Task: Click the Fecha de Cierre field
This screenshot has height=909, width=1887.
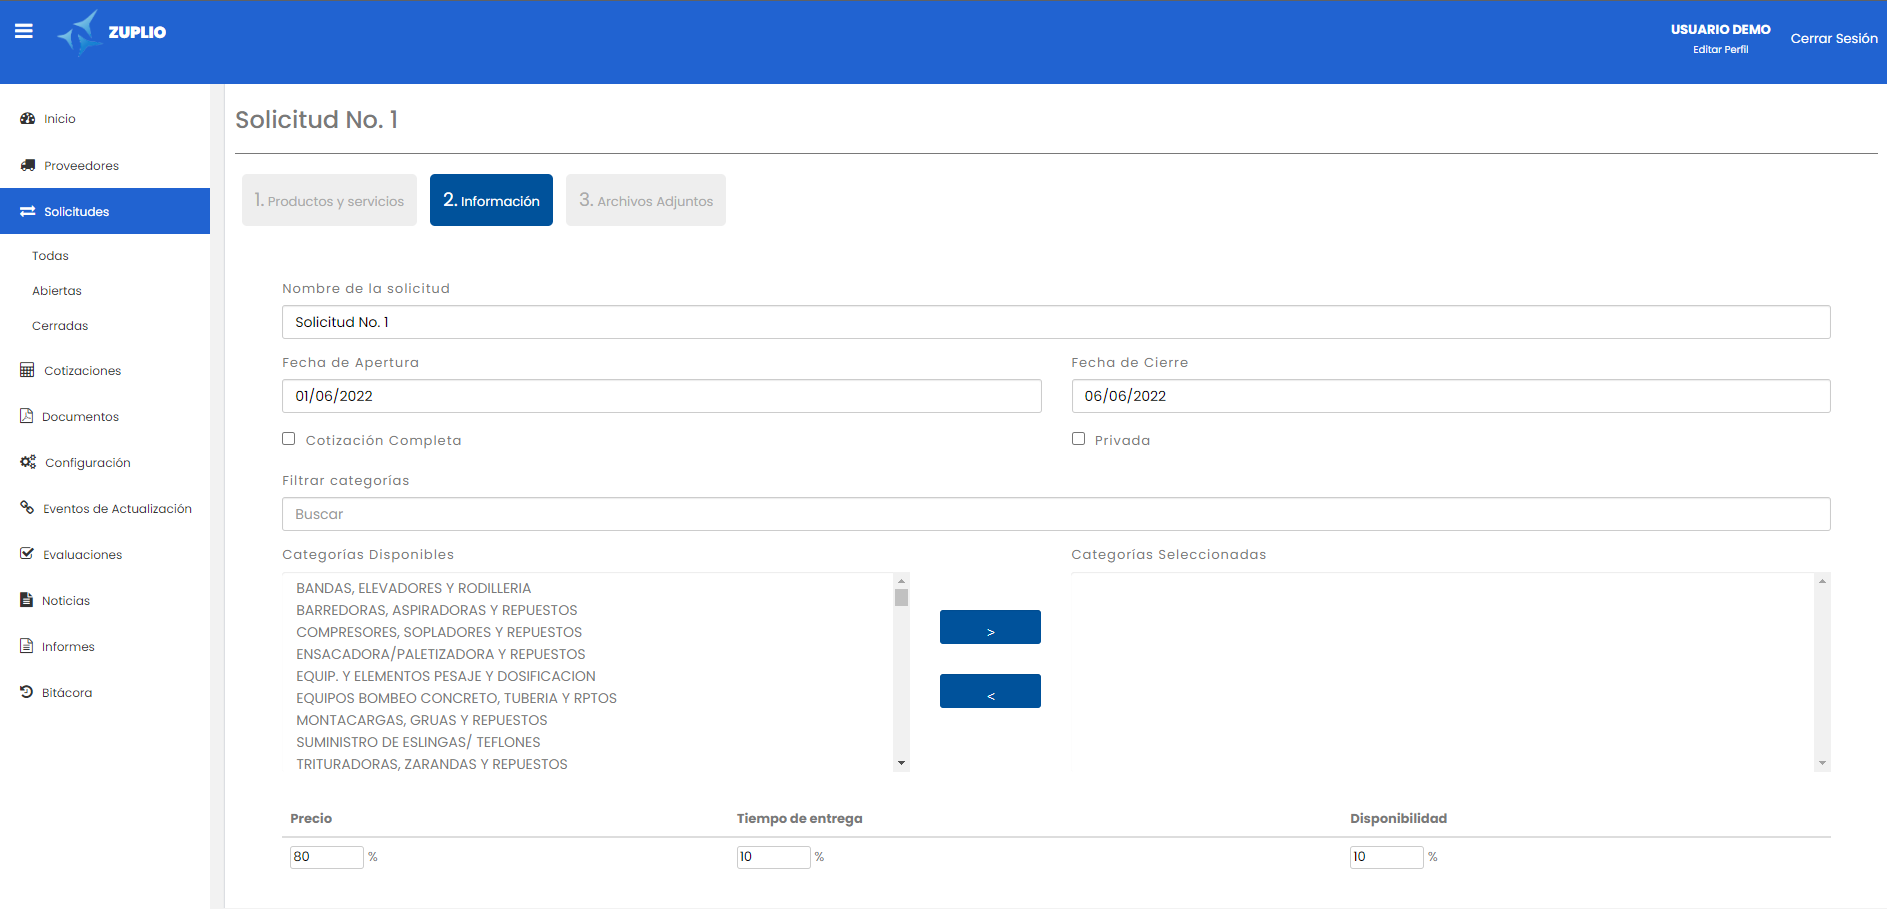Action: coord(1451,396)
